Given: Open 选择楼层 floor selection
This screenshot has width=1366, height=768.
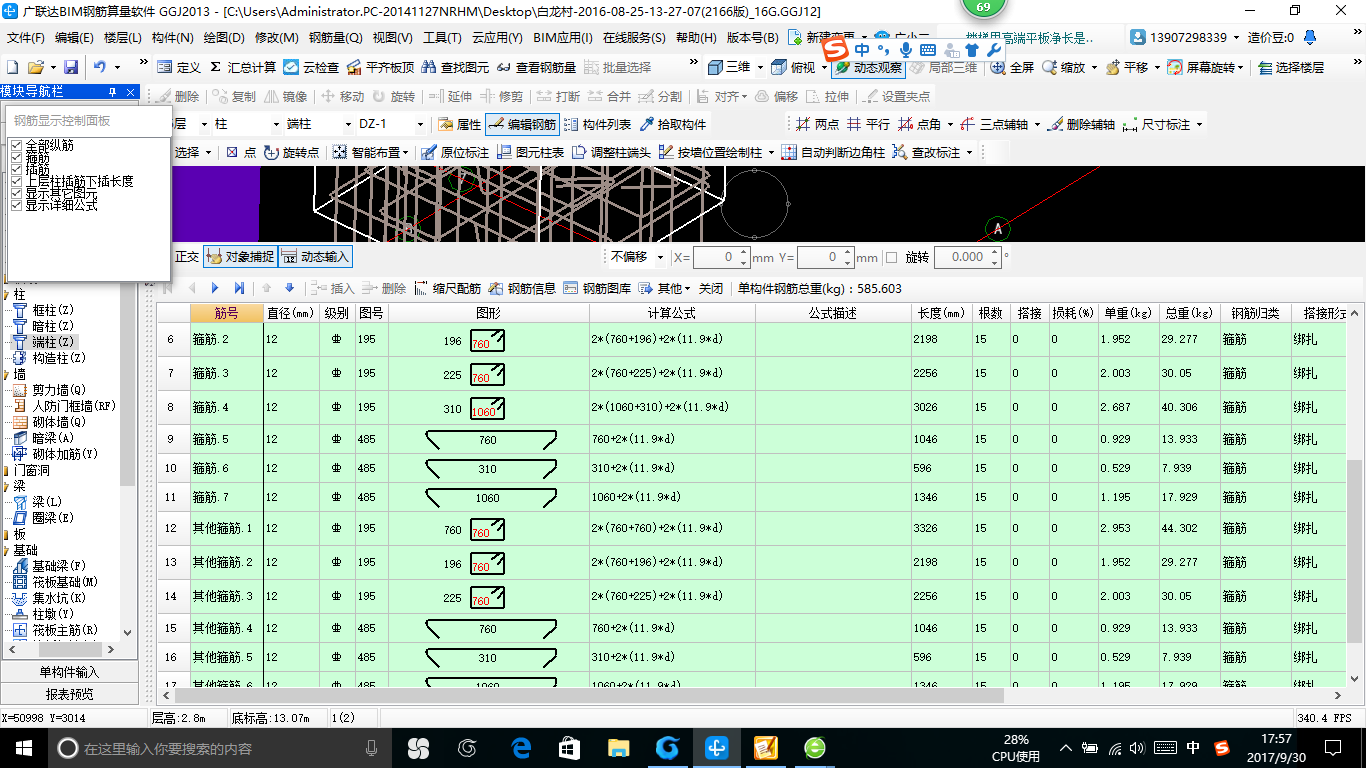Looking at the screenshot, I should 1291,67.
